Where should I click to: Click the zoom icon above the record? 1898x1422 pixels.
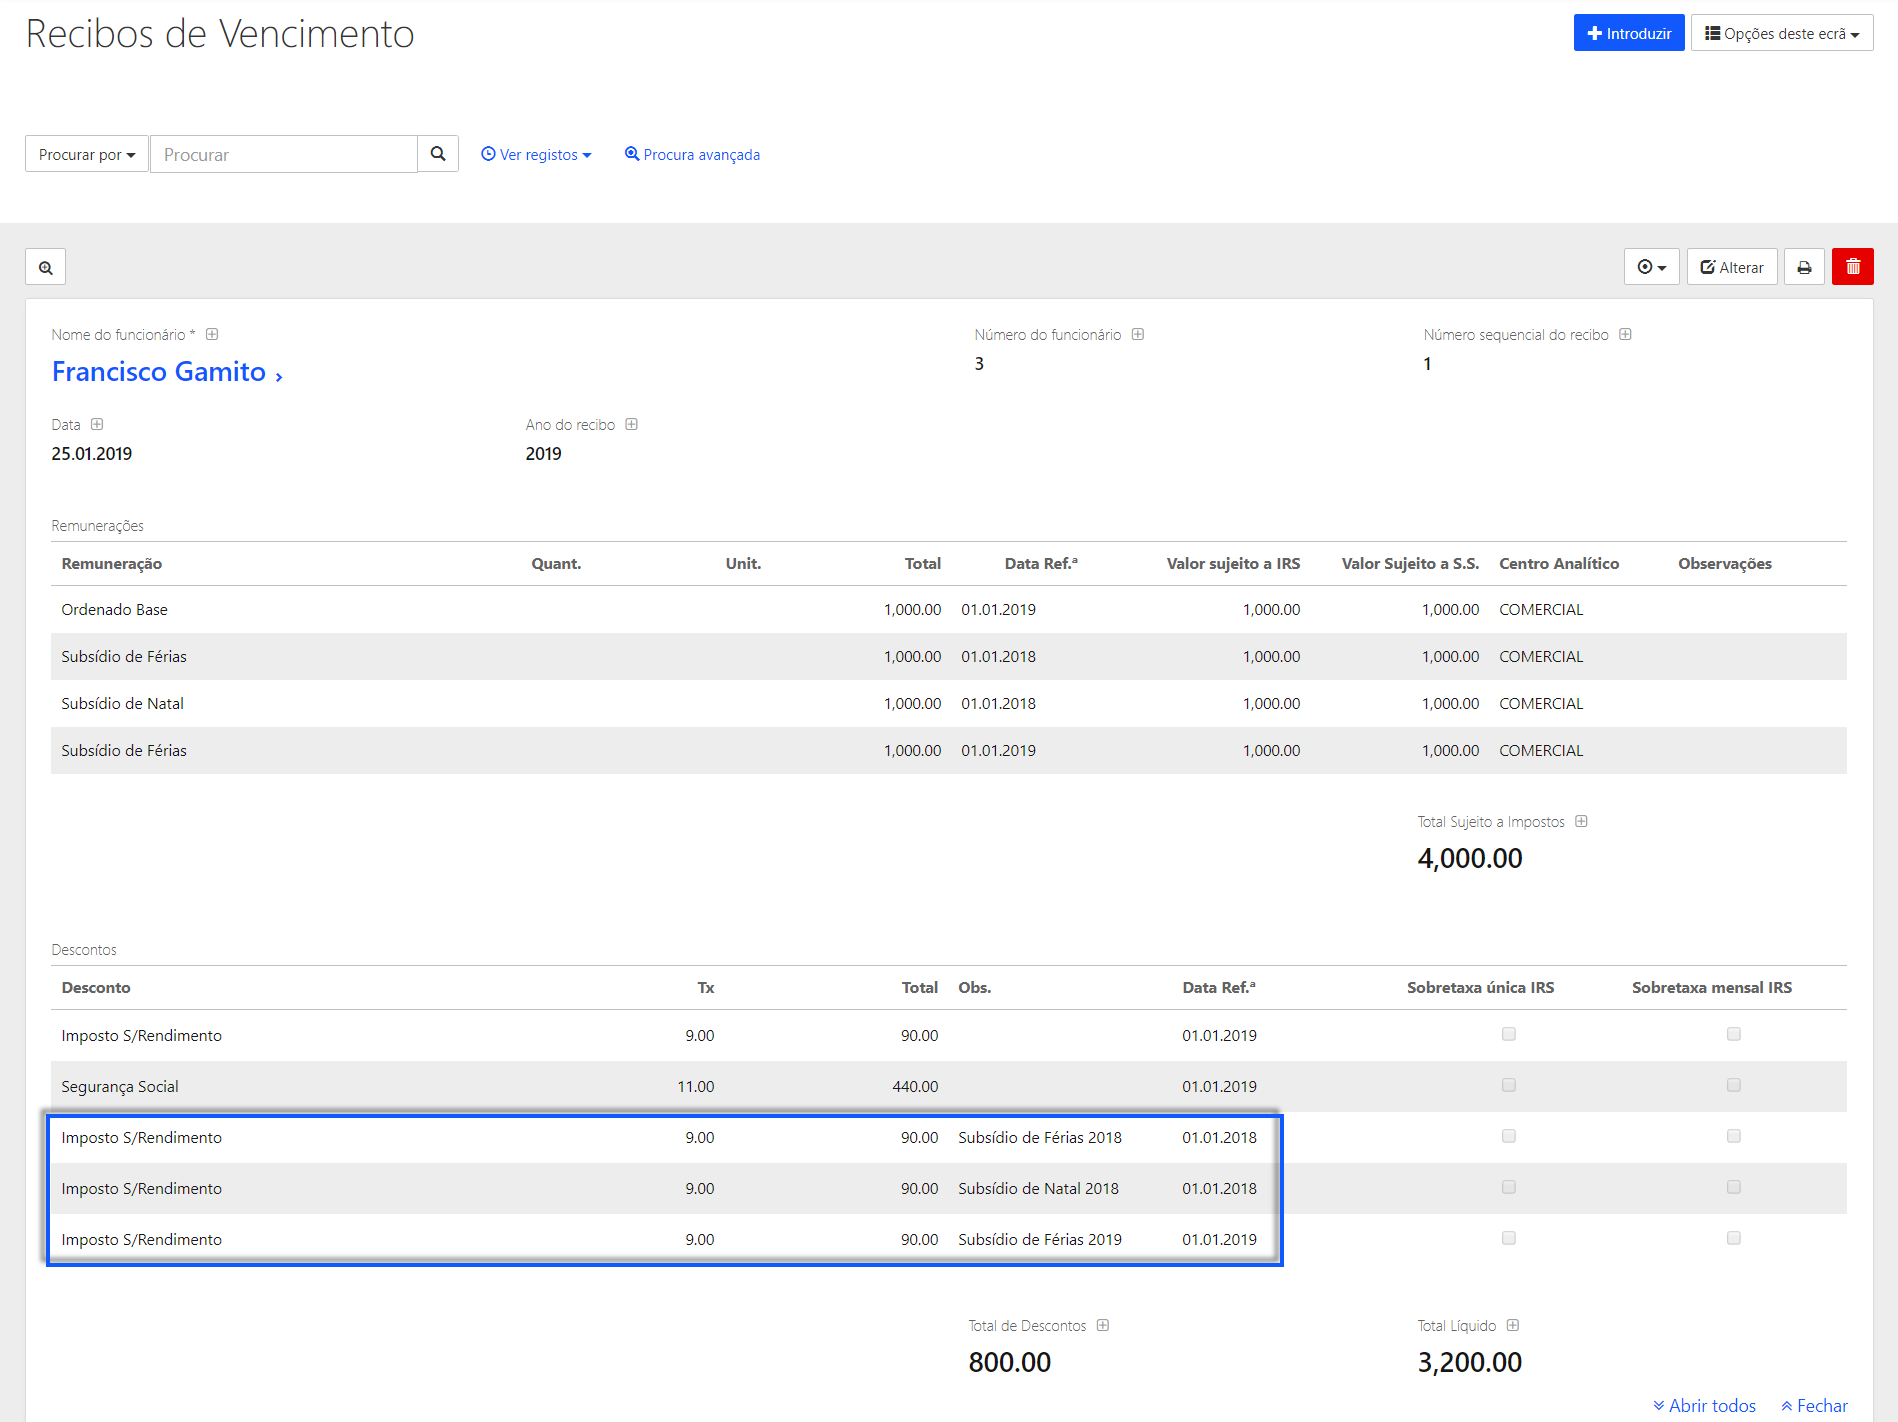click(46, 267)
